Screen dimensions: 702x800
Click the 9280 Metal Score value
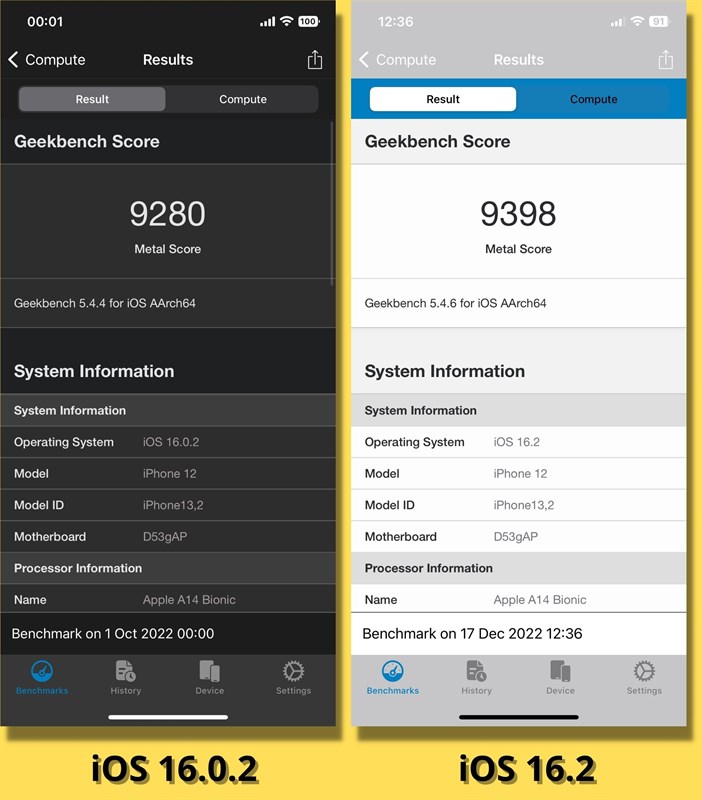click(x=167, y=213)
